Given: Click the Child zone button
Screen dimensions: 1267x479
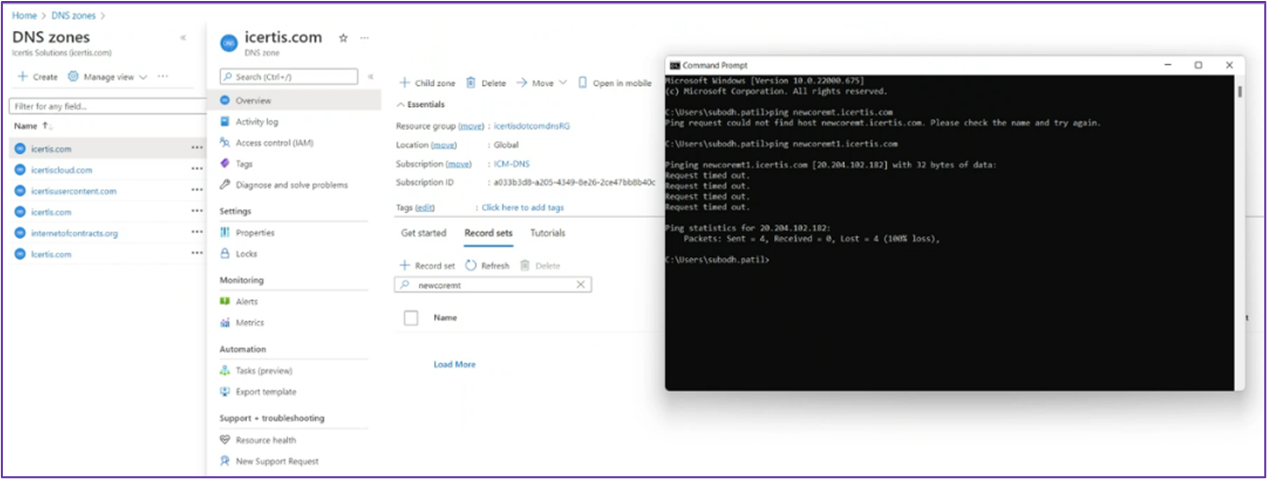Looking at the screenshot, I should click(427, 83).
